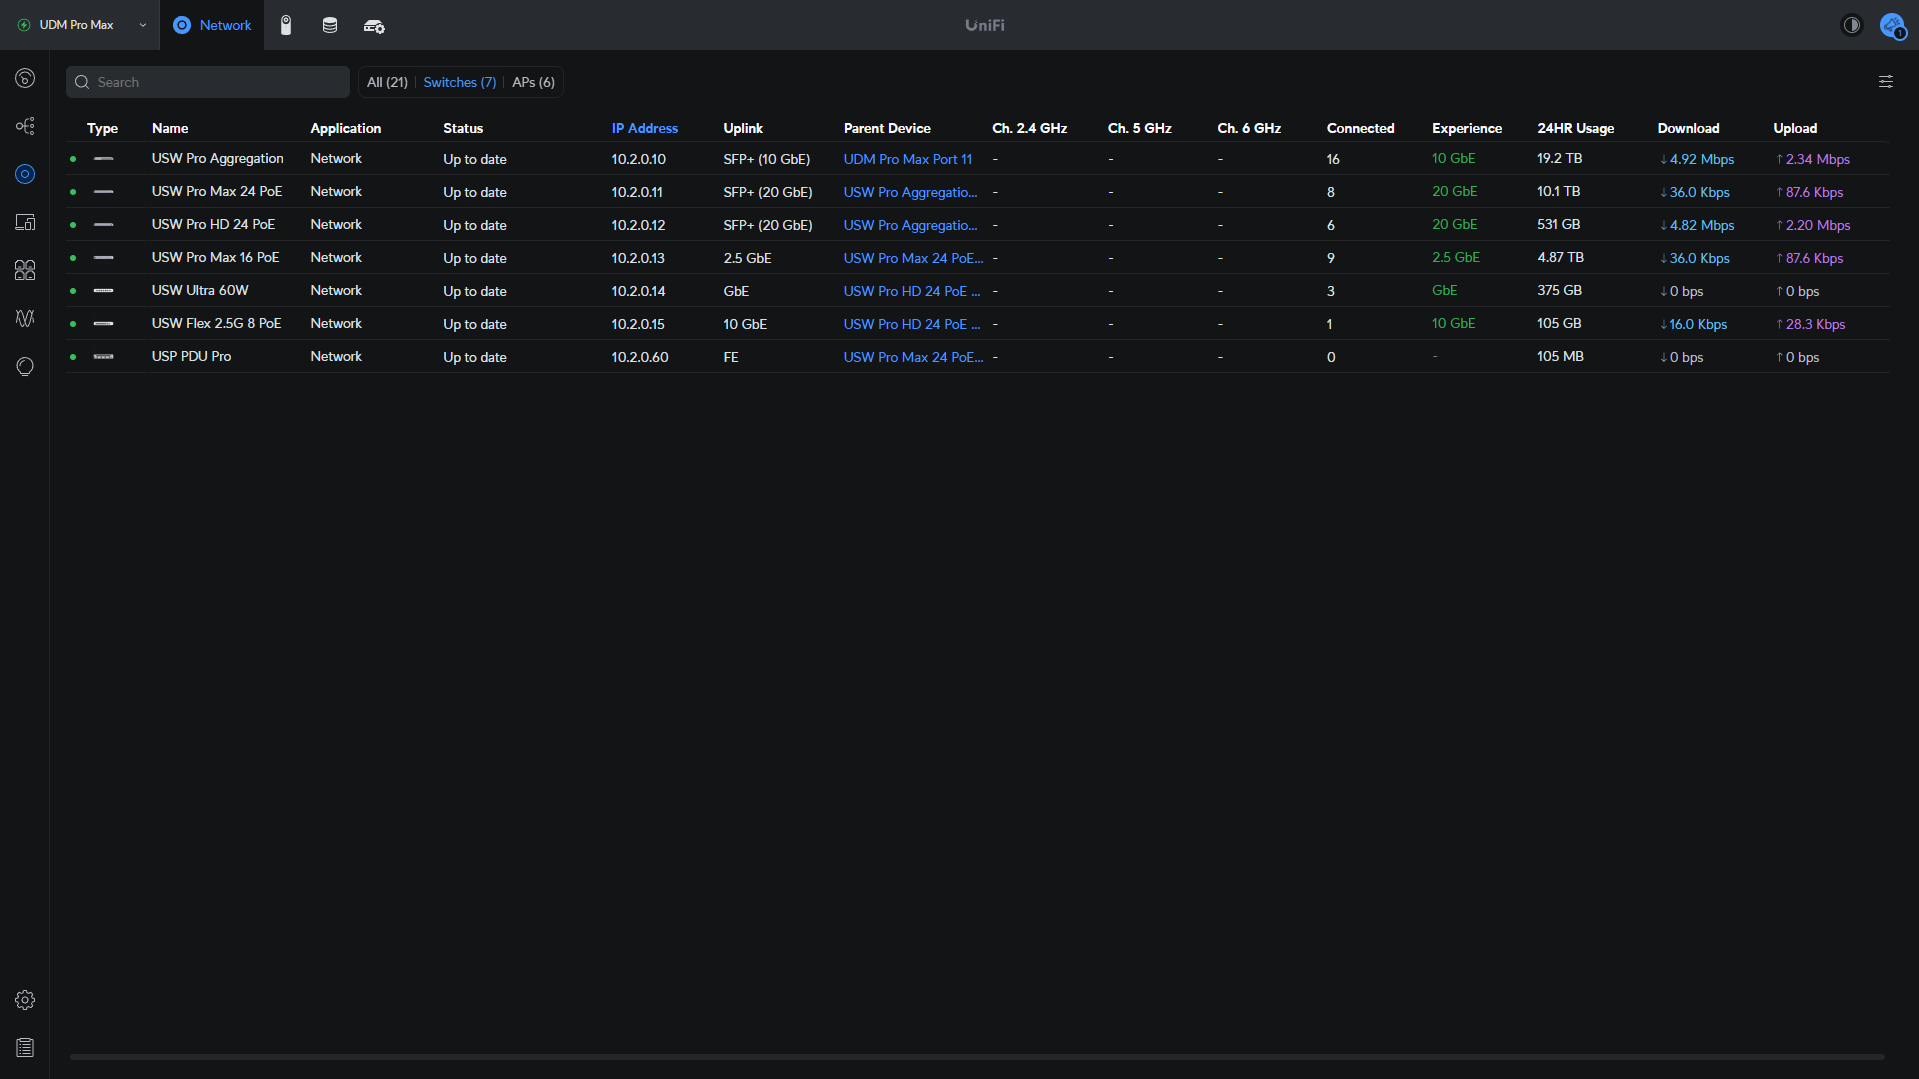
Task: Sort by Connected column header
Action: coord(1360,128)
